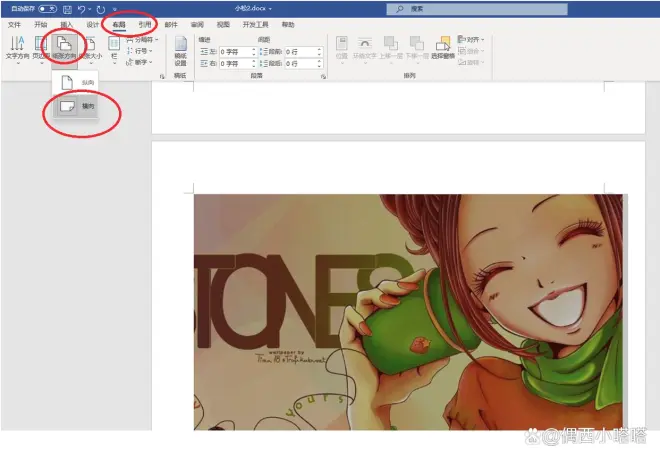Open the 选择窗格 selection pane
Viewport: 660px width, 459px height.
click(x=443, y=50)
